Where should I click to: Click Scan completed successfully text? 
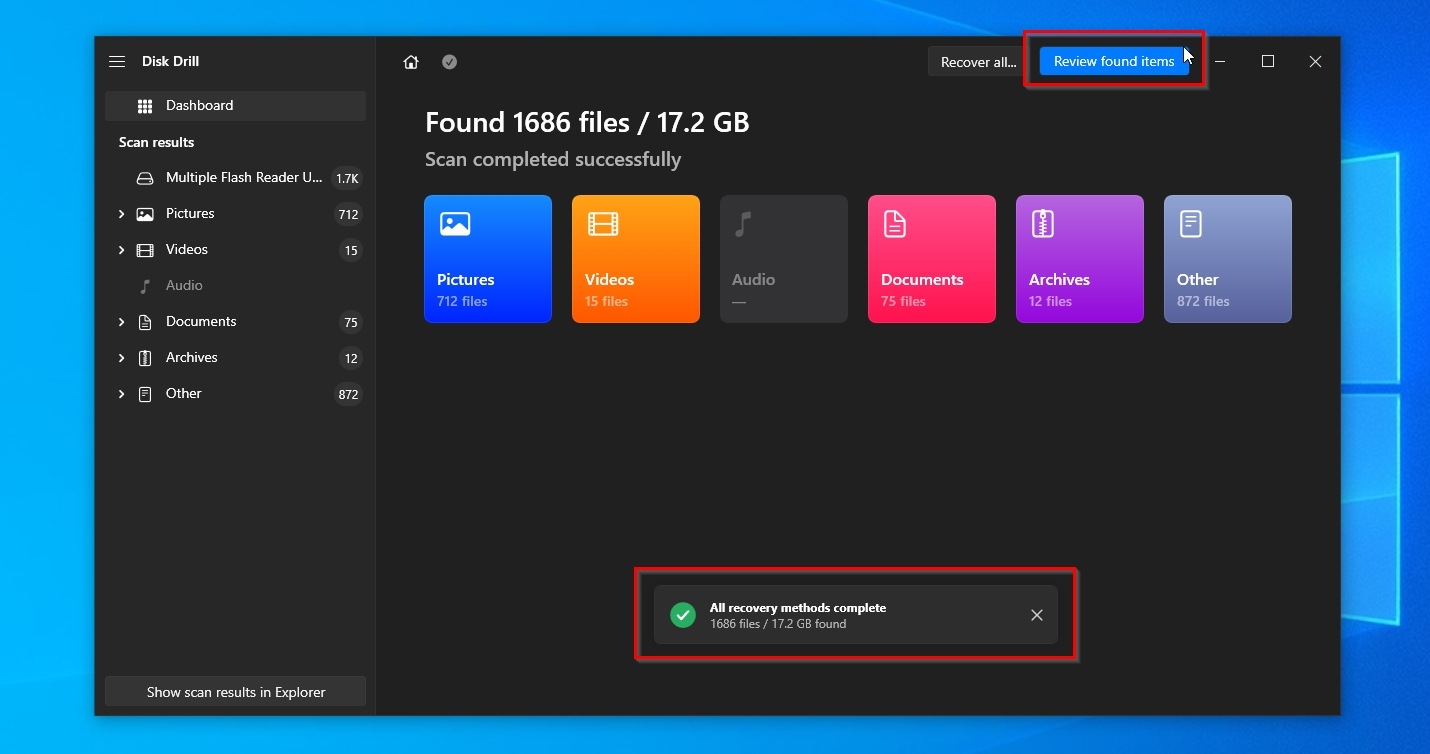pos(553,160)
